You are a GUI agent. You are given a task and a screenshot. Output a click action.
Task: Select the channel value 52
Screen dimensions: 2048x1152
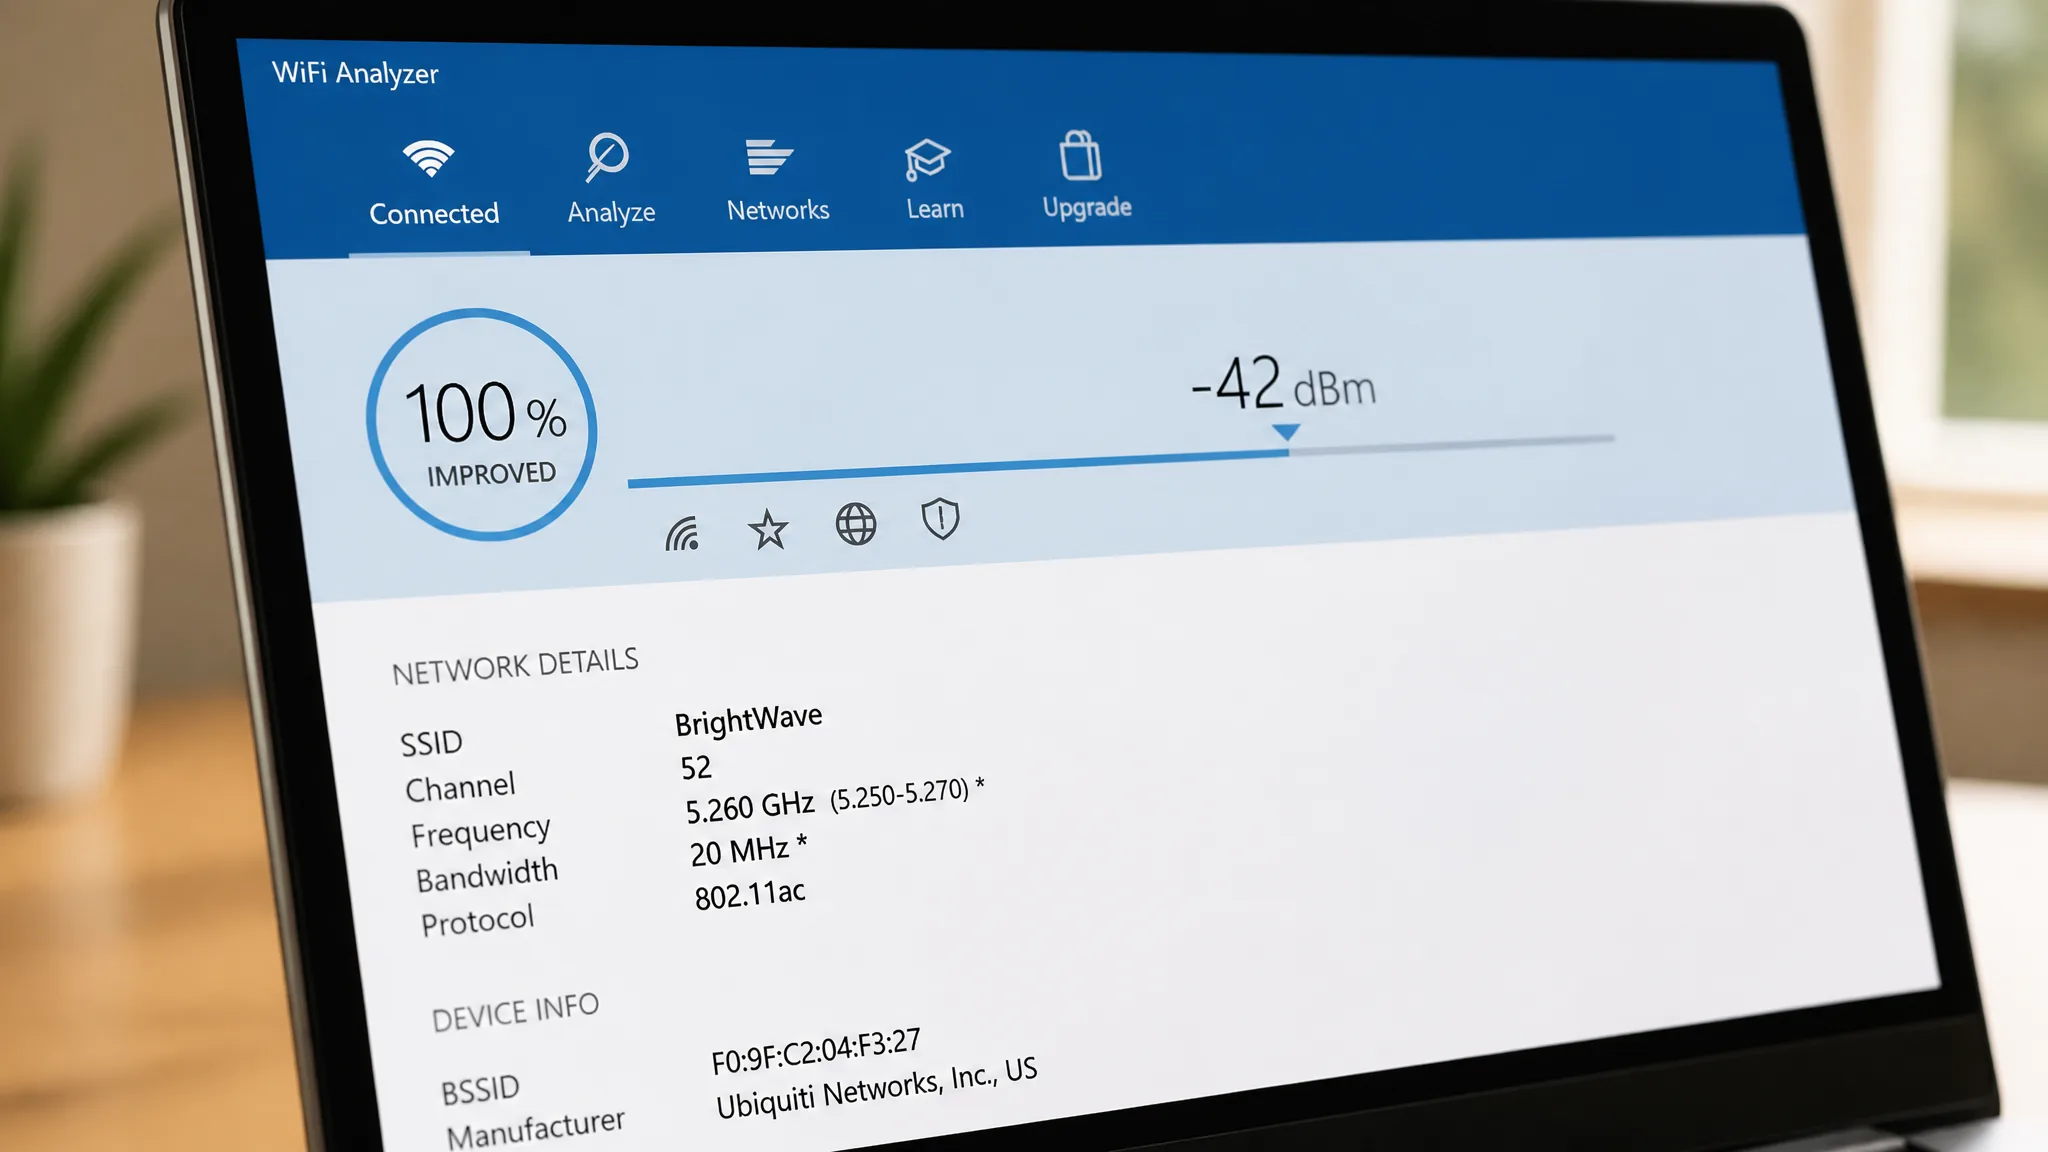point(696,768)
